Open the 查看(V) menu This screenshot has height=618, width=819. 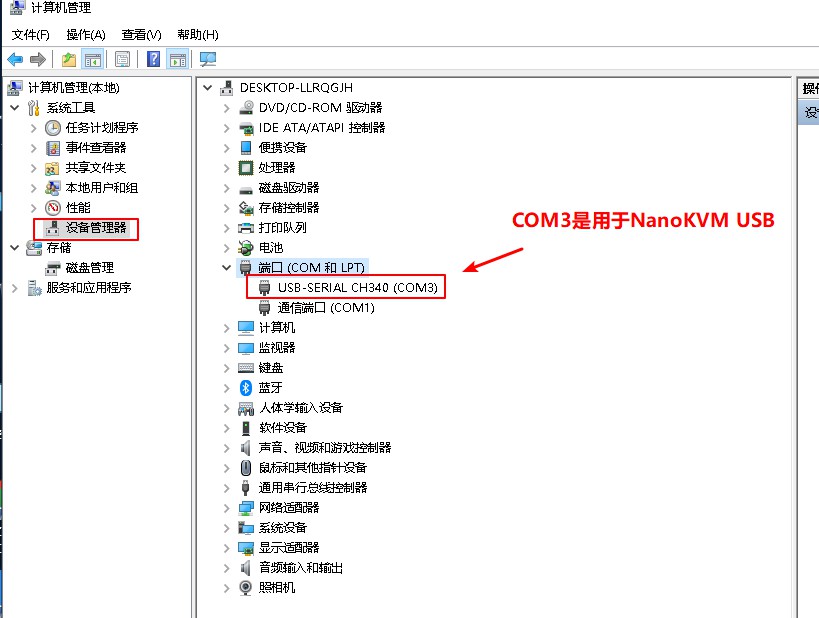tap(142, 34)
